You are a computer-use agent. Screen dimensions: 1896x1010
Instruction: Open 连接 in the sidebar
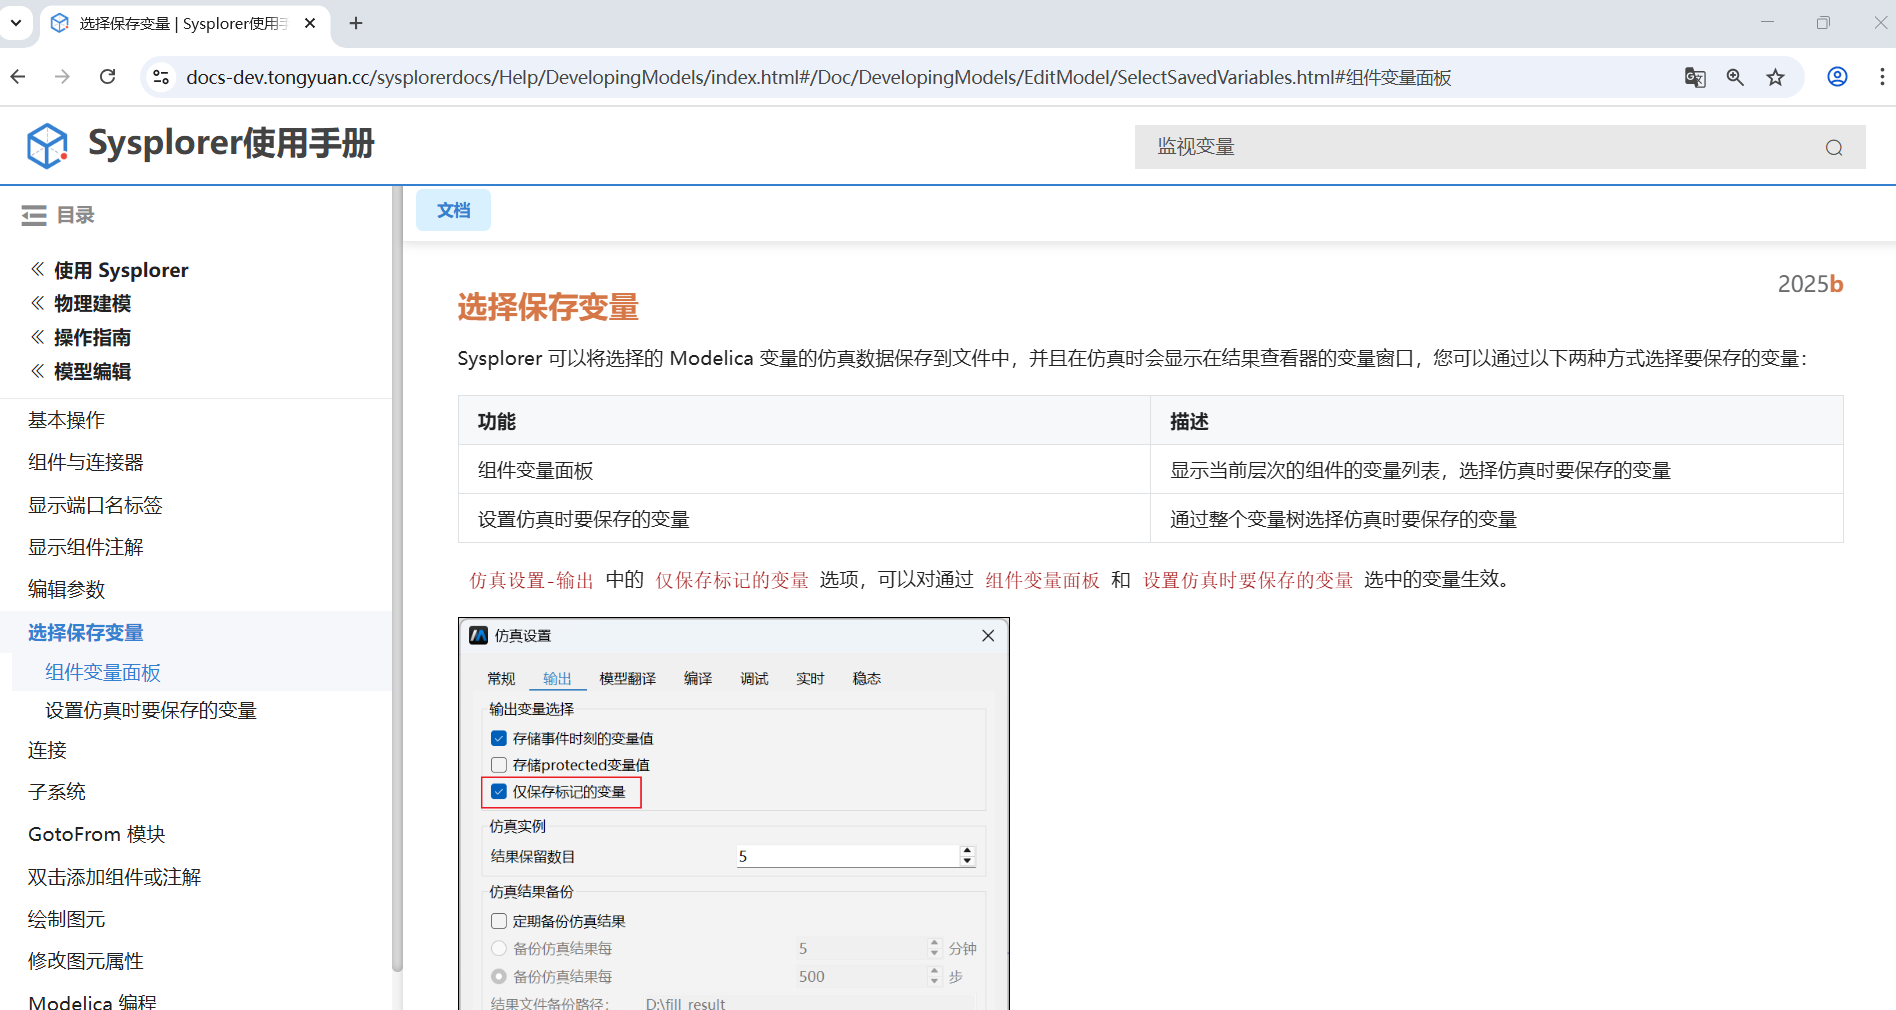click(x=47, y=750)
